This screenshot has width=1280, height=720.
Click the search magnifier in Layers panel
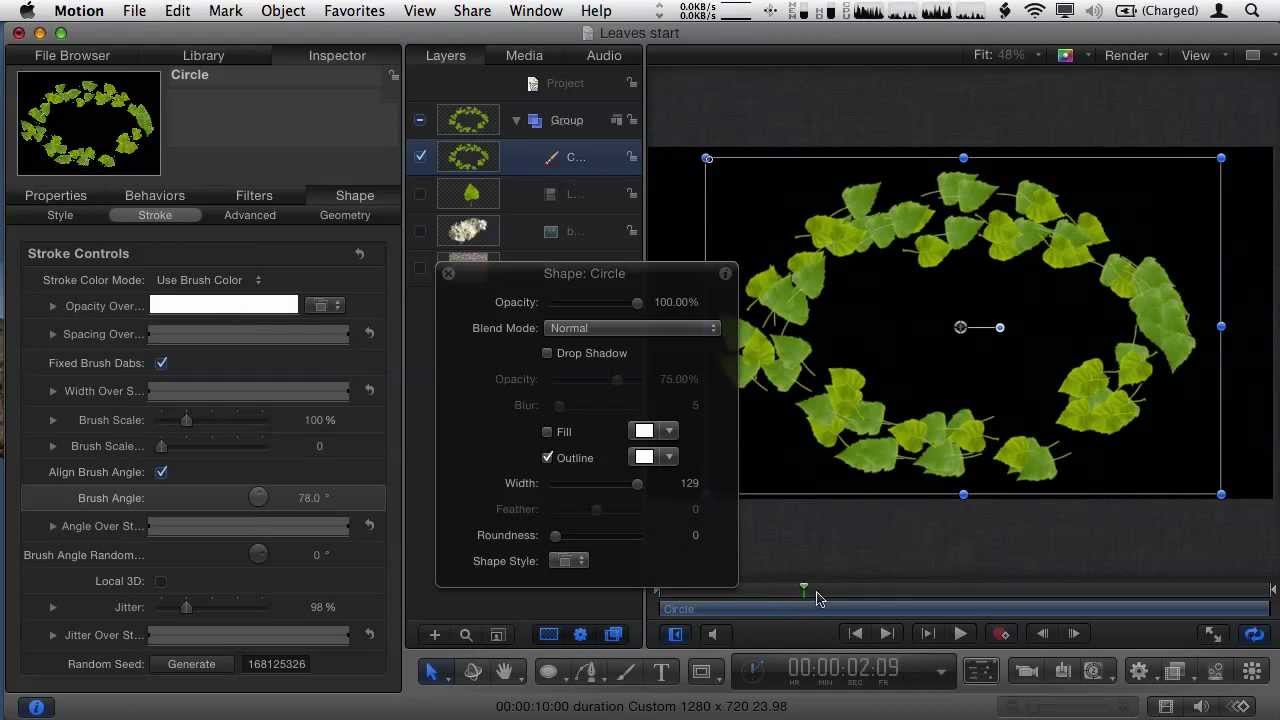click(466, 635)
